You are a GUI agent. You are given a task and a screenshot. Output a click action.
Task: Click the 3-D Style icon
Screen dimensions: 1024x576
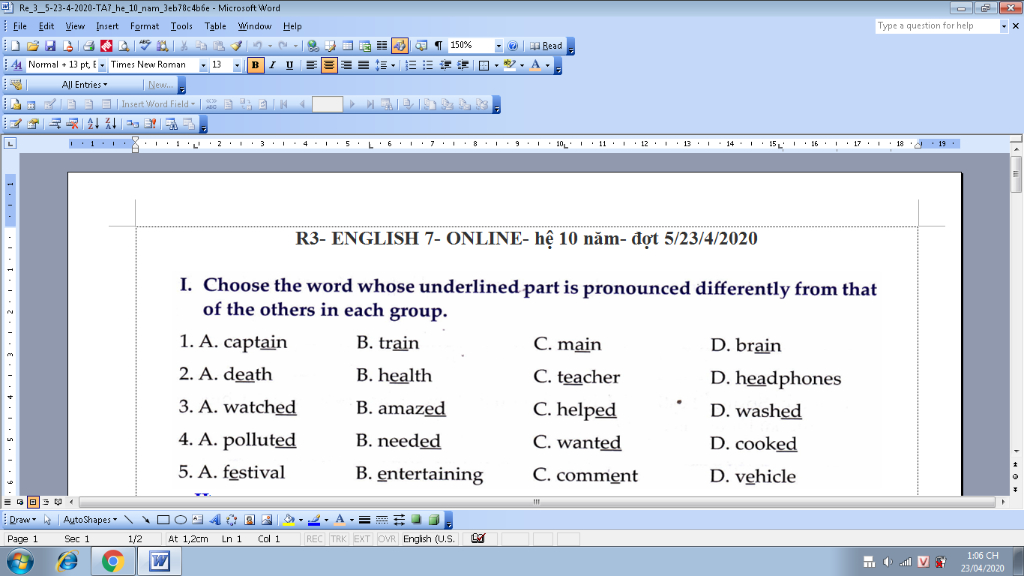tap(434, 520)
